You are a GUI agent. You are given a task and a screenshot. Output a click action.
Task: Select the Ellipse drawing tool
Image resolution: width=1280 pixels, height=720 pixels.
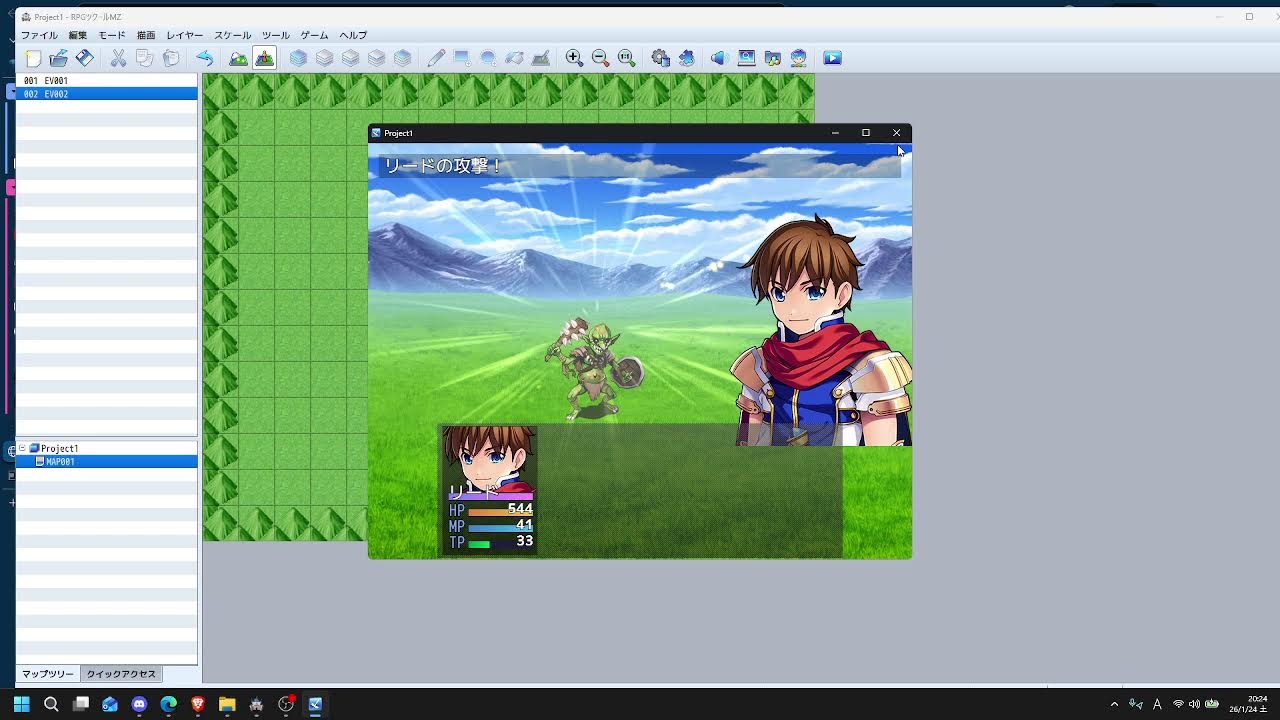[488, 58]
